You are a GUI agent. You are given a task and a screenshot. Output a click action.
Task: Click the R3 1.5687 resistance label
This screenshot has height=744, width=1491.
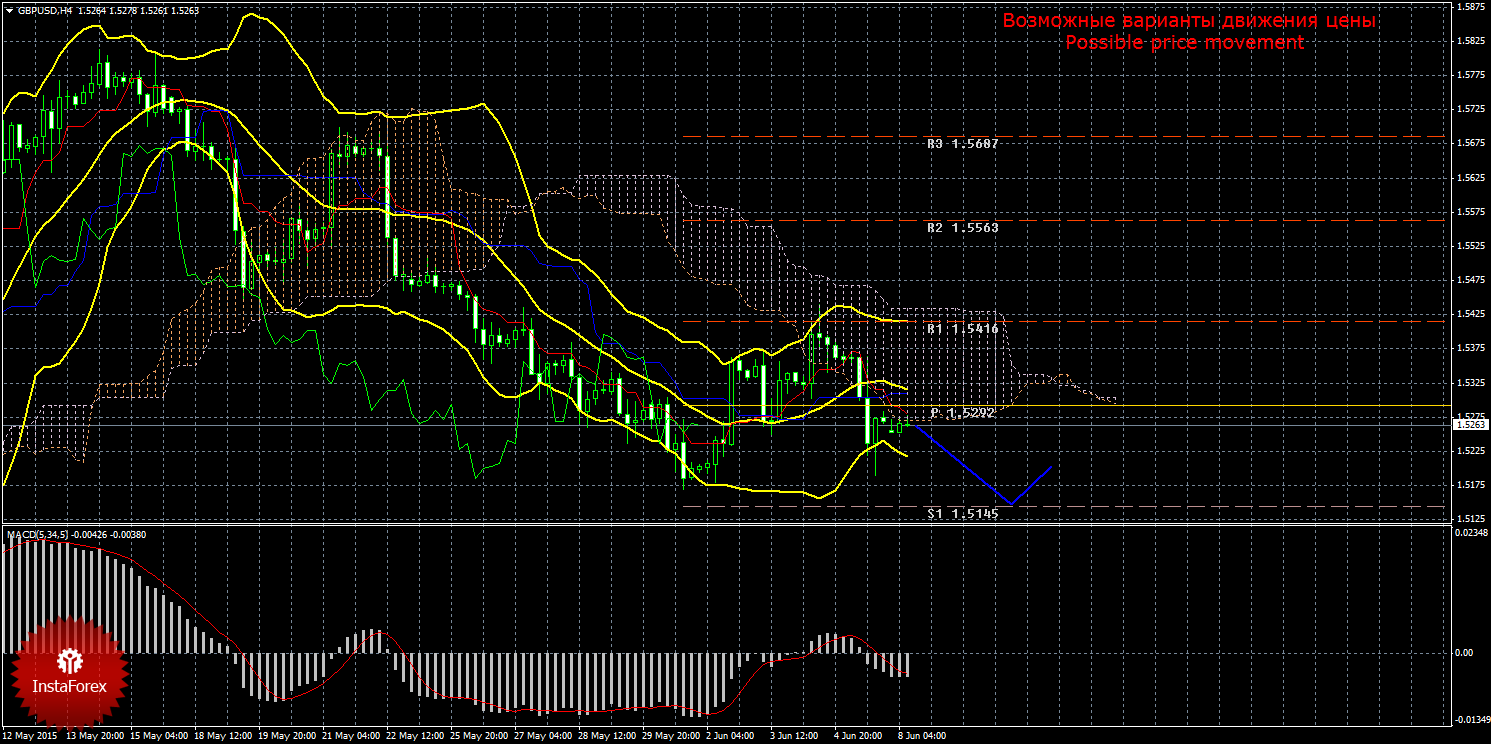point(962,144)
